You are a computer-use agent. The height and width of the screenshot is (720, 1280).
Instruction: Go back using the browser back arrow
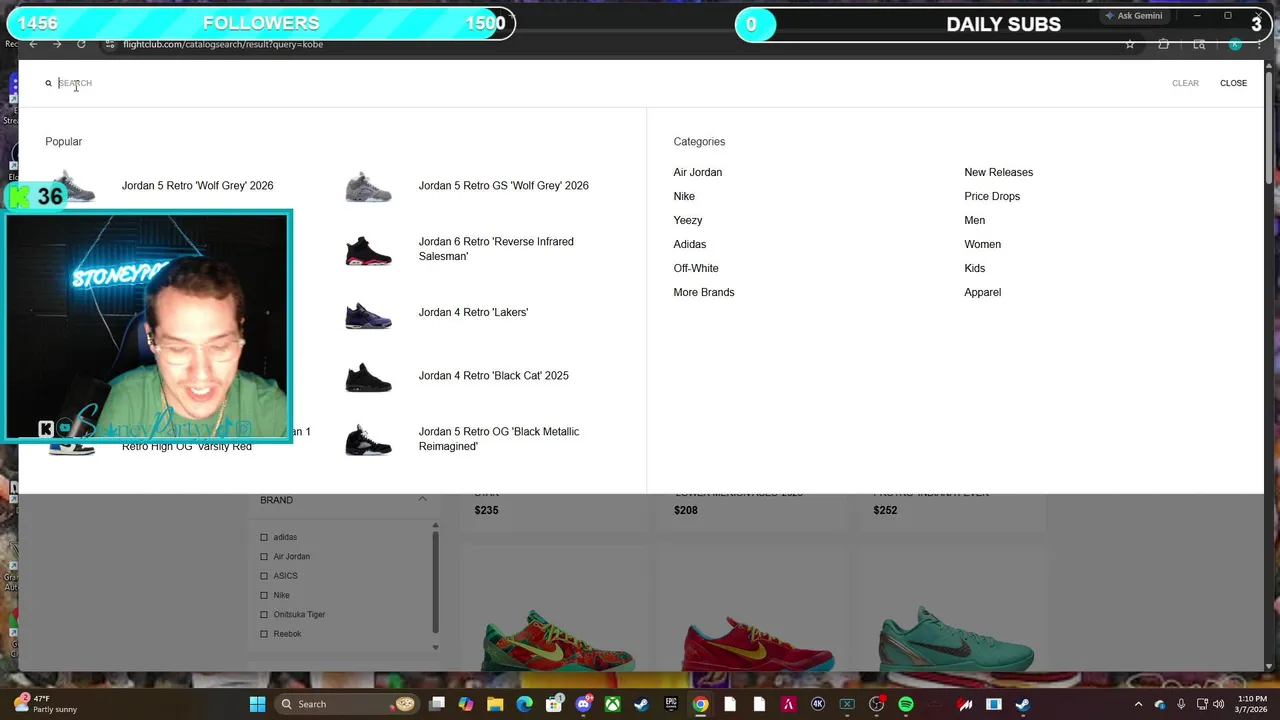33,44
